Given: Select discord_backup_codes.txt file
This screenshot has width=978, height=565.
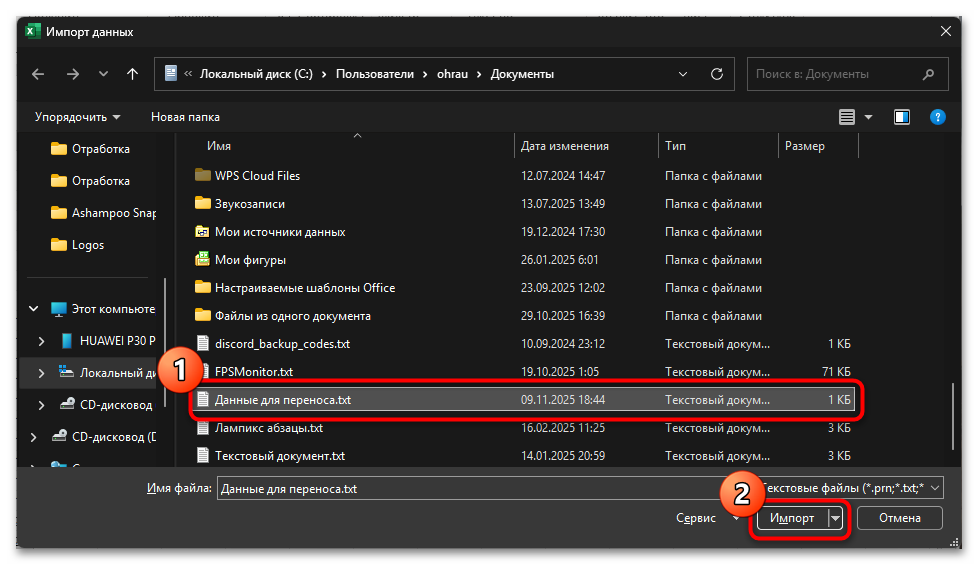Looking at the screenshot, I should [x=282, y=344].
